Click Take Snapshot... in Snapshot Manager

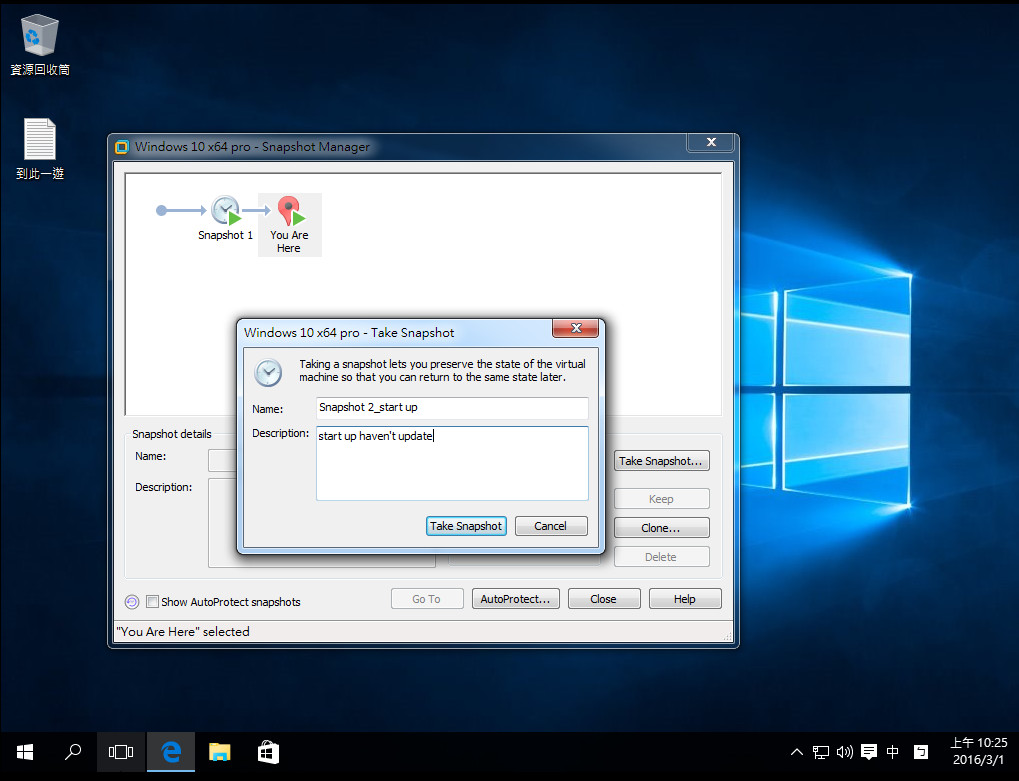pyautogui.click(x=662, y=461)
